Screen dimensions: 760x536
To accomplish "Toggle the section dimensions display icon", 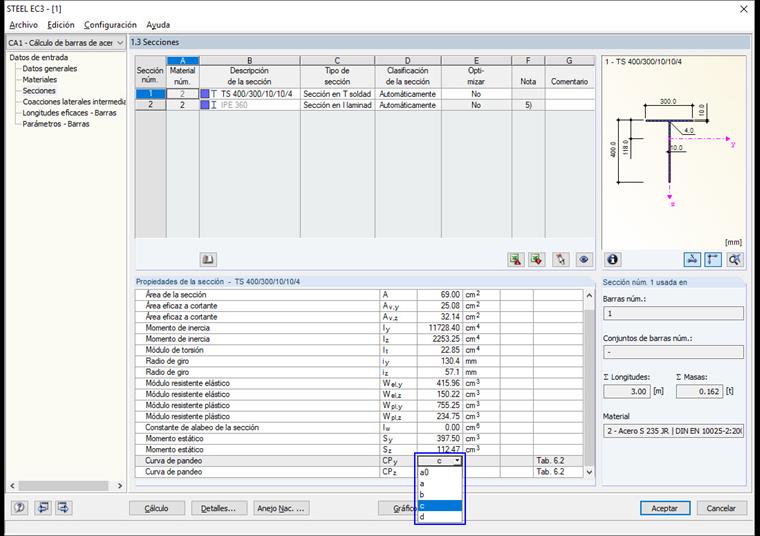I will [x=712, y=259].
